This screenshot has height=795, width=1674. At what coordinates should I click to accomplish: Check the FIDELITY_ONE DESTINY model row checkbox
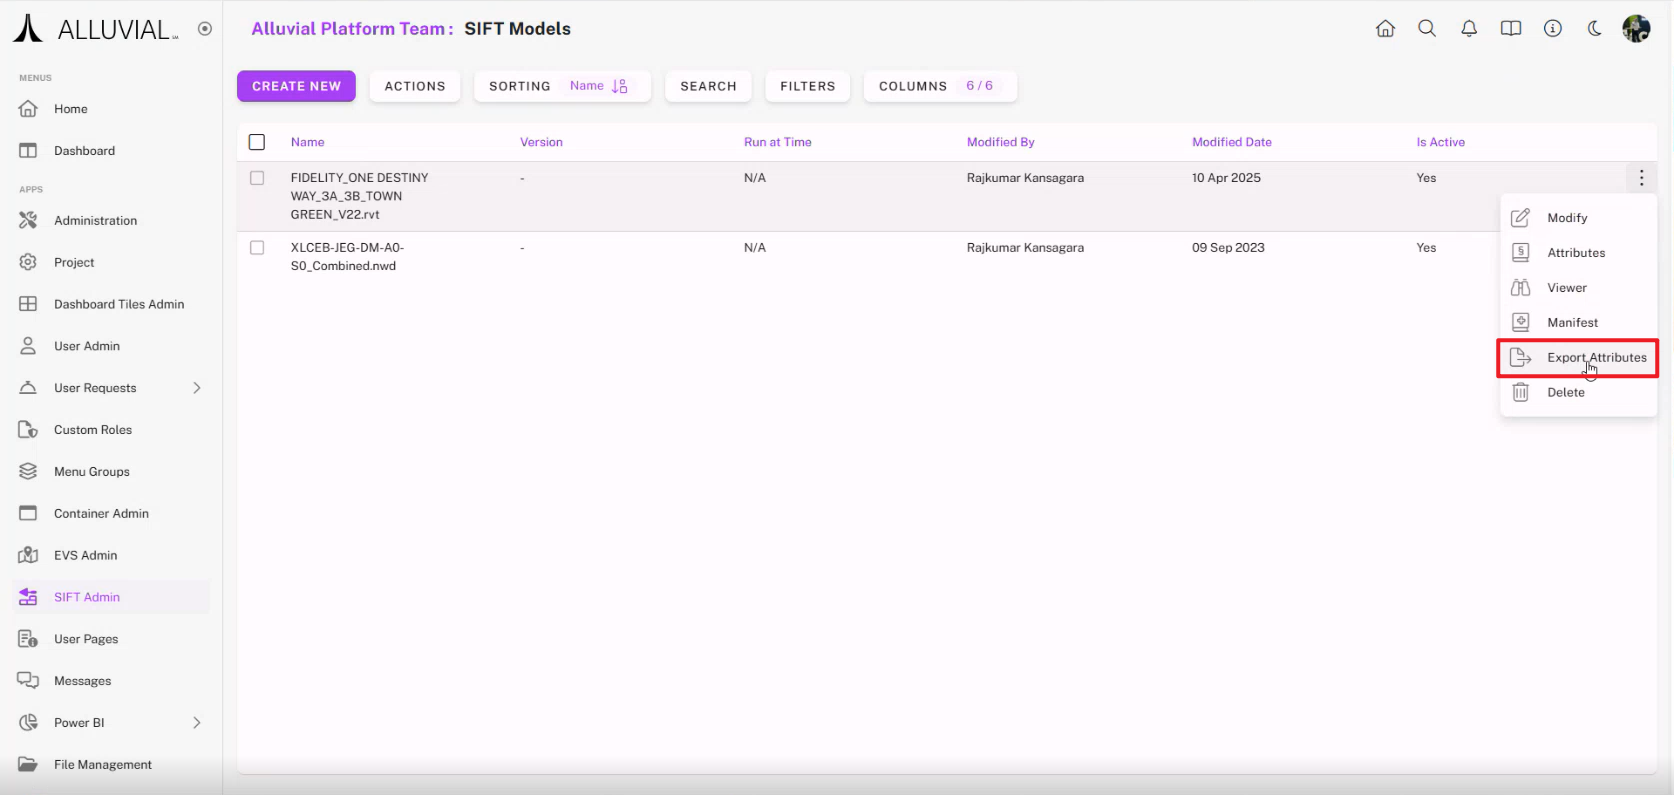point(257,178)
